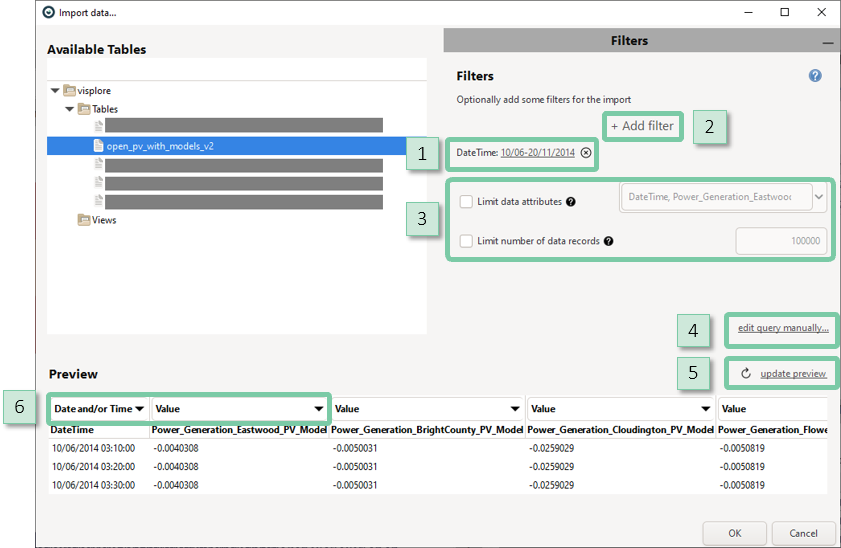Remove the DateTime filter with the x icon

[586, 153]
